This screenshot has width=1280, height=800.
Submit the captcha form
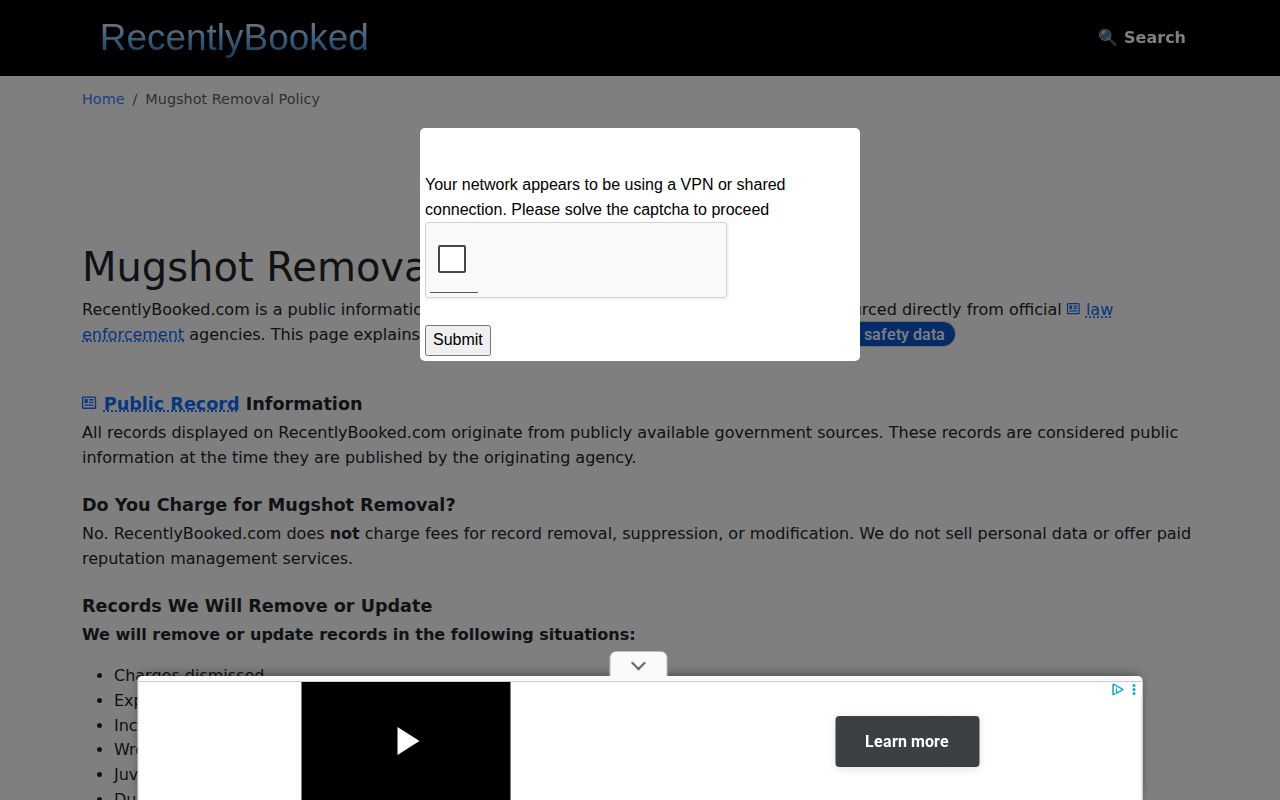(x=458, y=340)
